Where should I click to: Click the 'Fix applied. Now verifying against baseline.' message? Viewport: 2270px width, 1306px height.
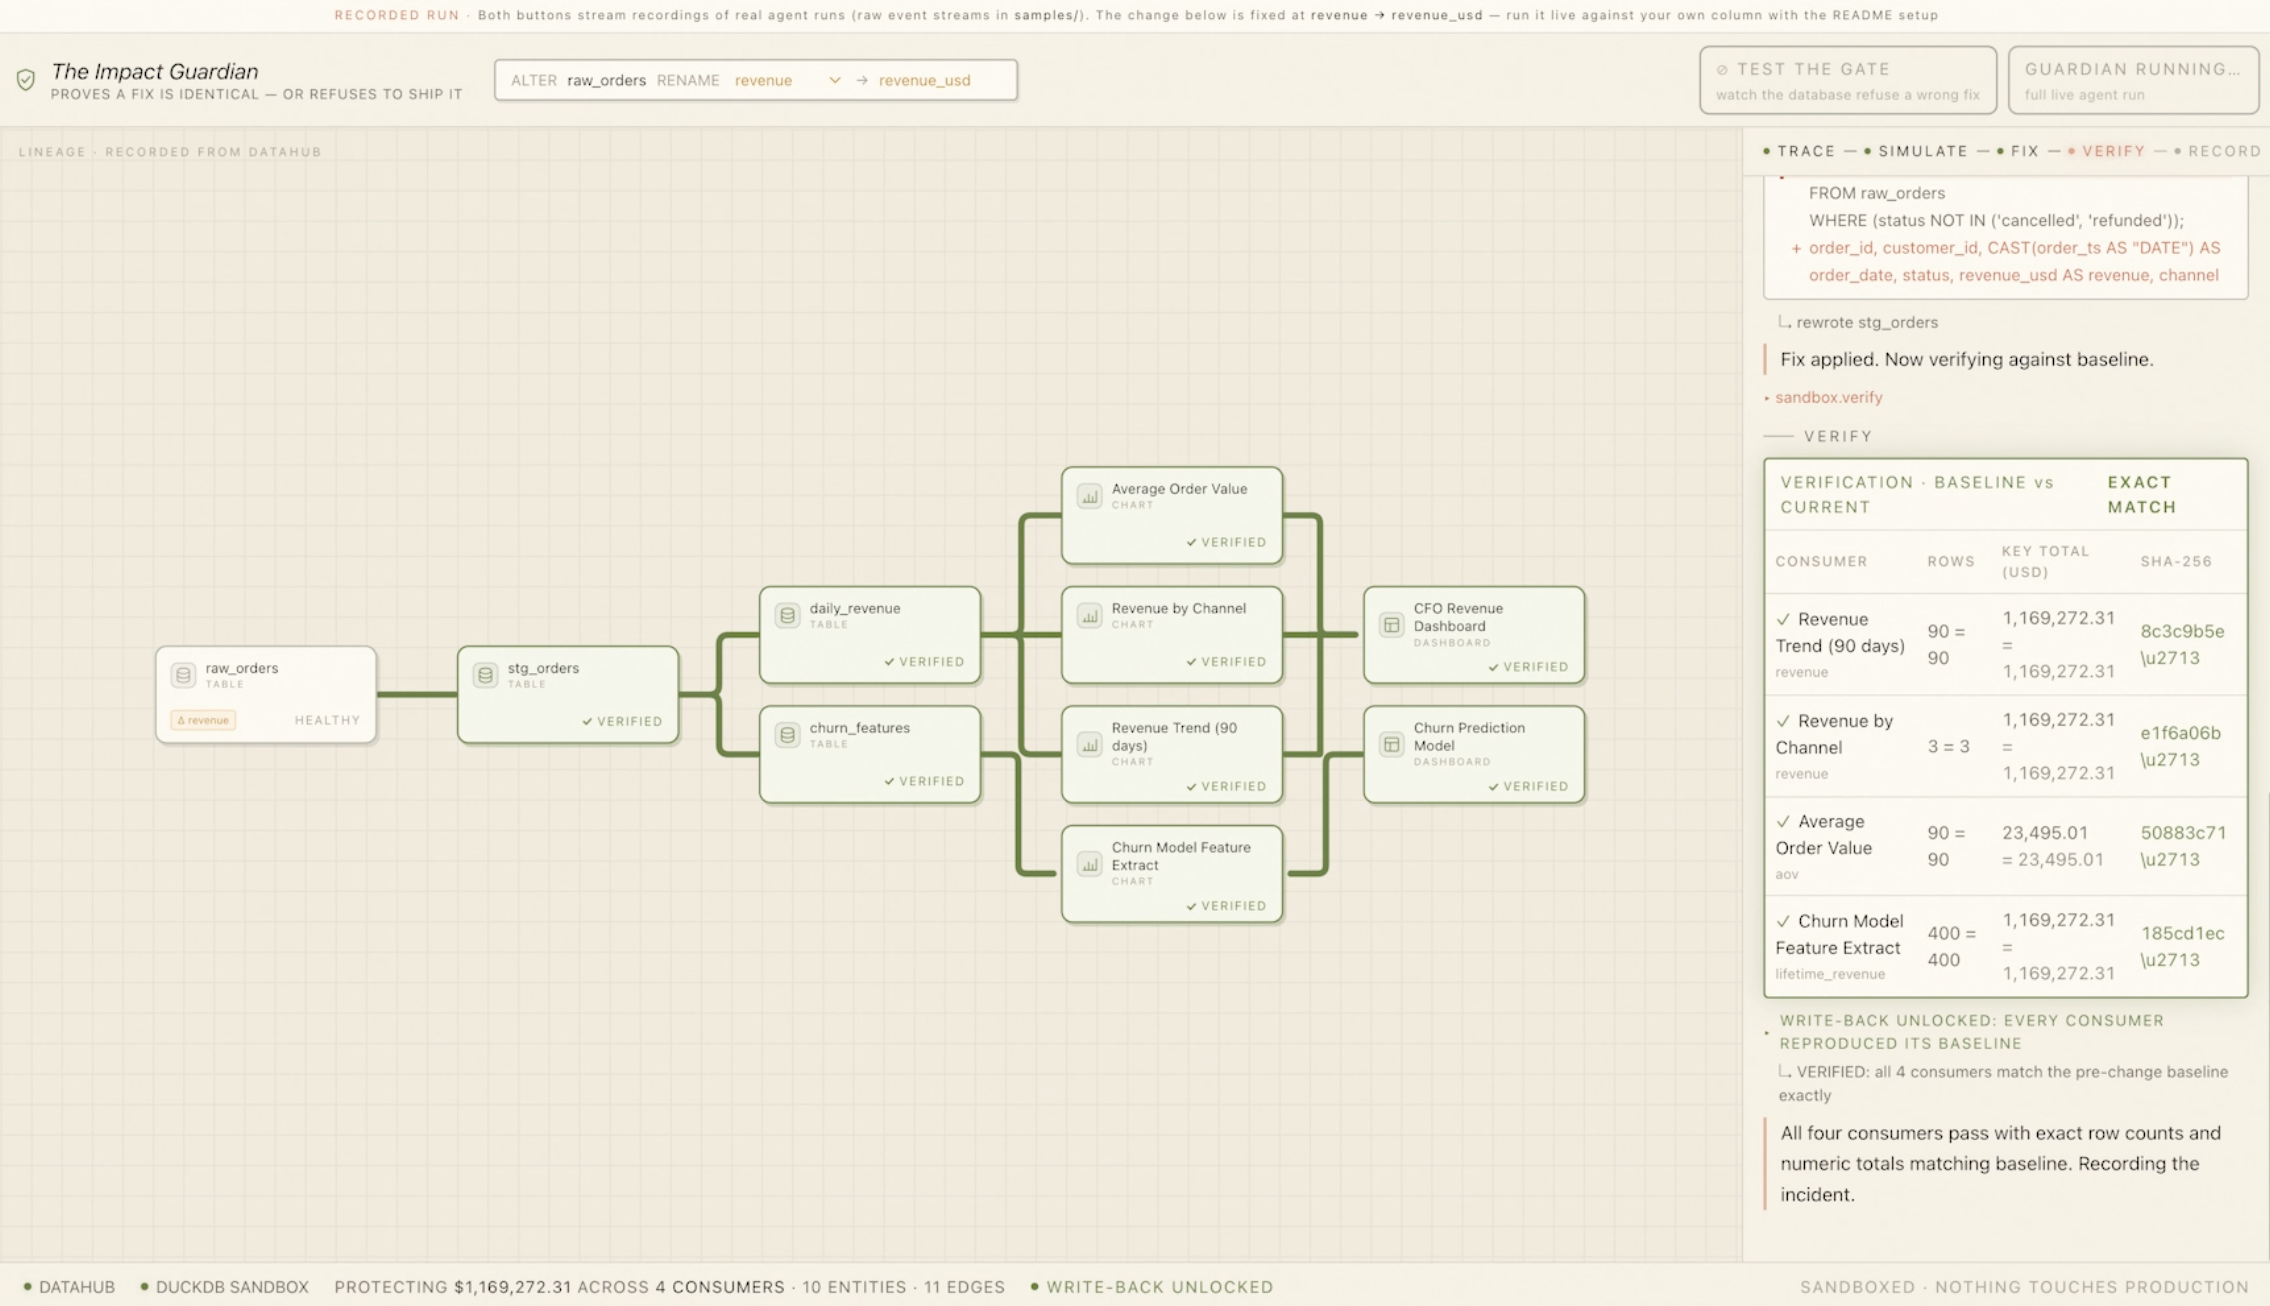pos(1966,359)
